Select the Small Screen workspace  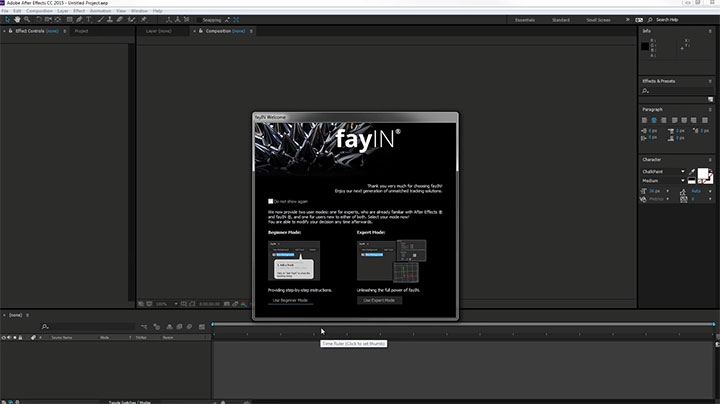[598, 20]
